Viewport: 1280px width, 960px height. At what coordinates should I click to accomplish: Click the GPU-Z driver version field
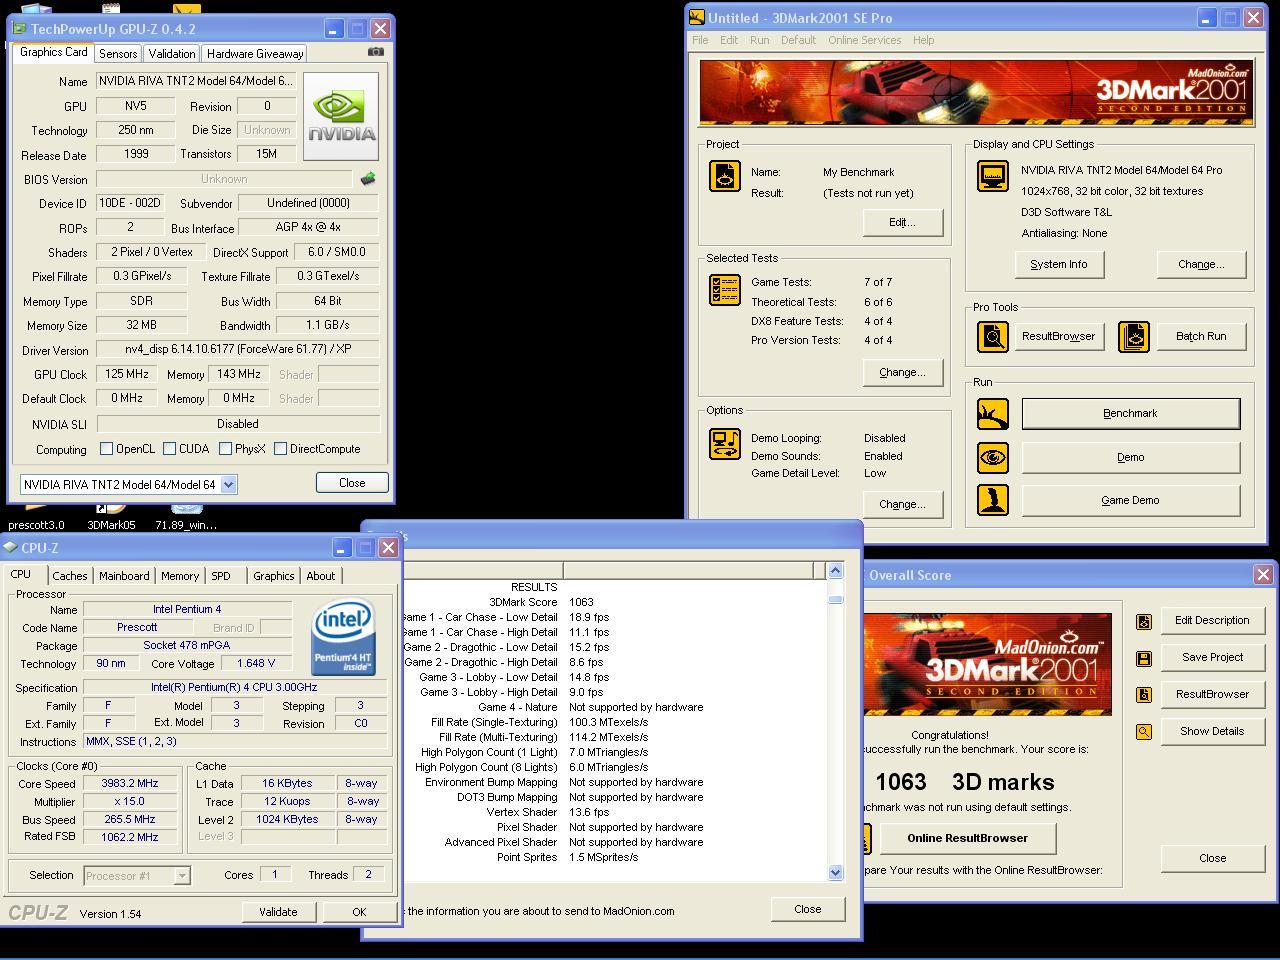238,349
